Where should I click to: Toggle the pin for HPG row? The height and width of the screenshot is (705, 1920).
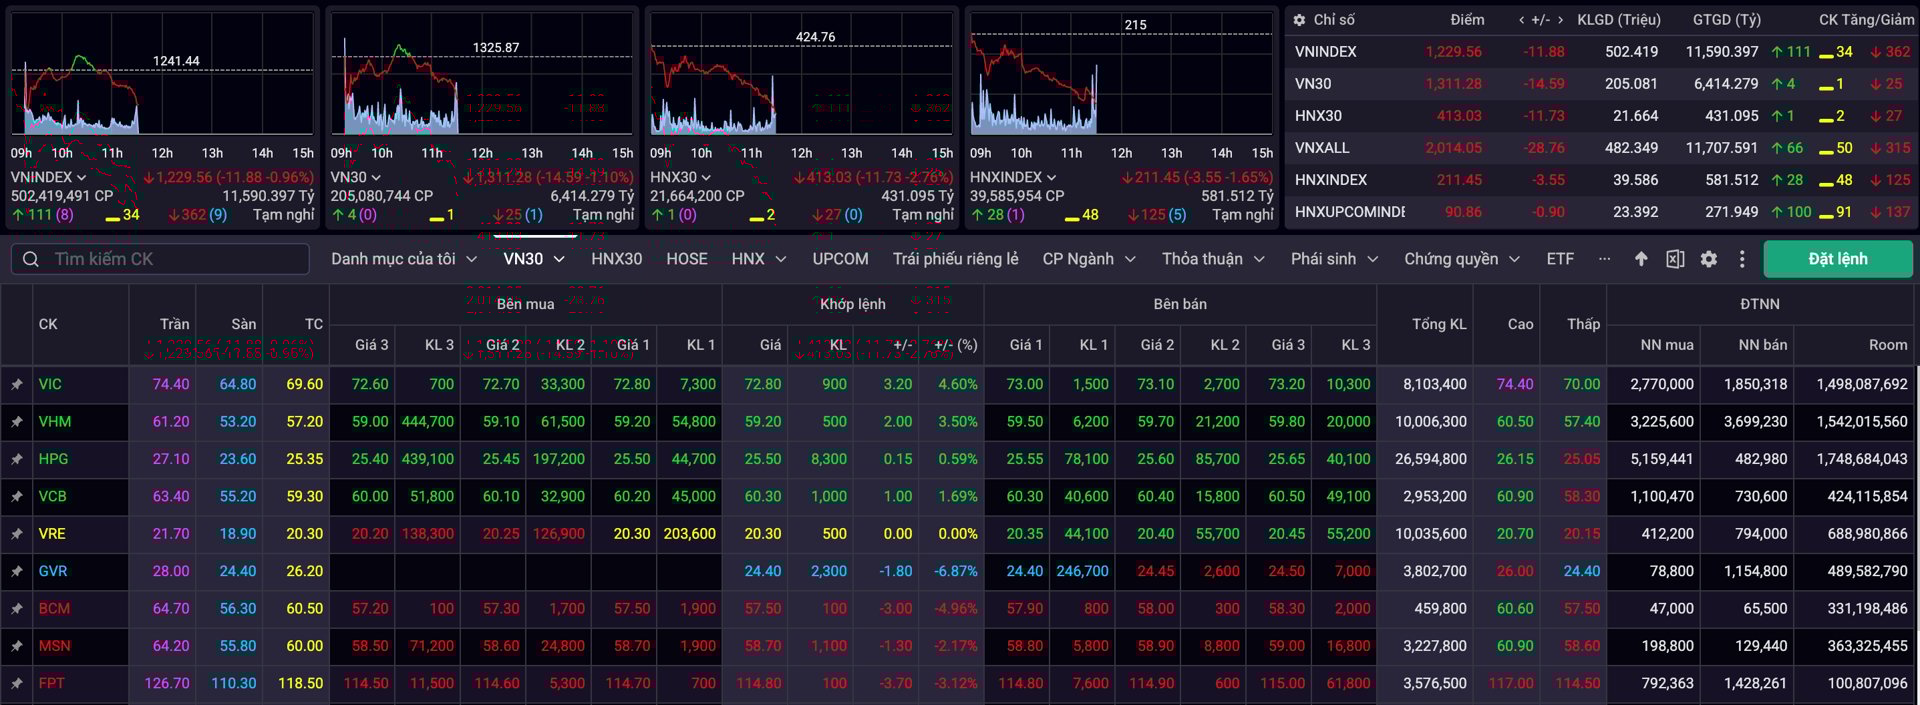(x=17, y=459)
